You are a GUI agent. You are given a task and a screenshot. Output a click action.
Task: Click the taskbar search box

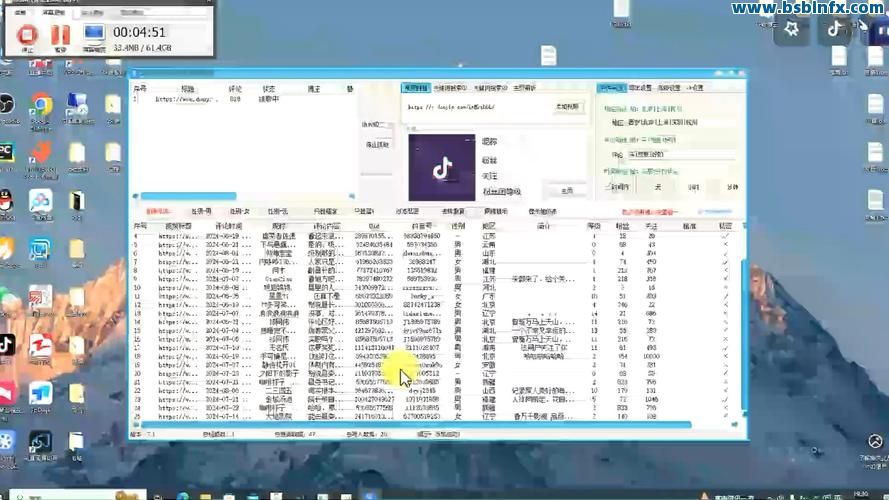click(78, 495)
